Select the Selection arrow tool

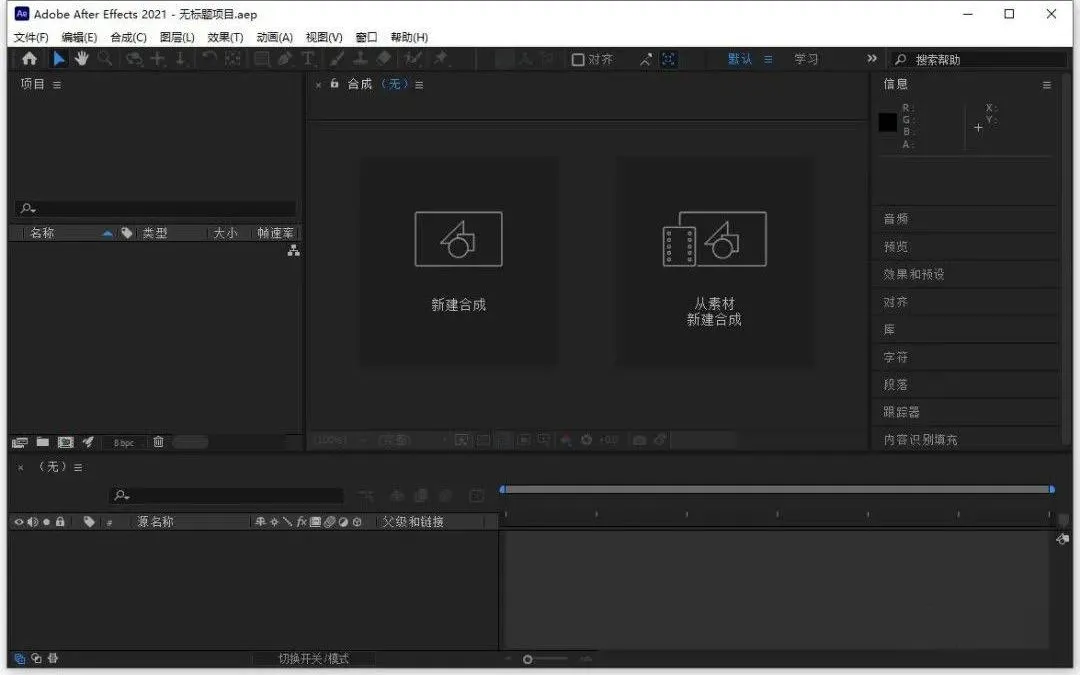click(59, 59)
